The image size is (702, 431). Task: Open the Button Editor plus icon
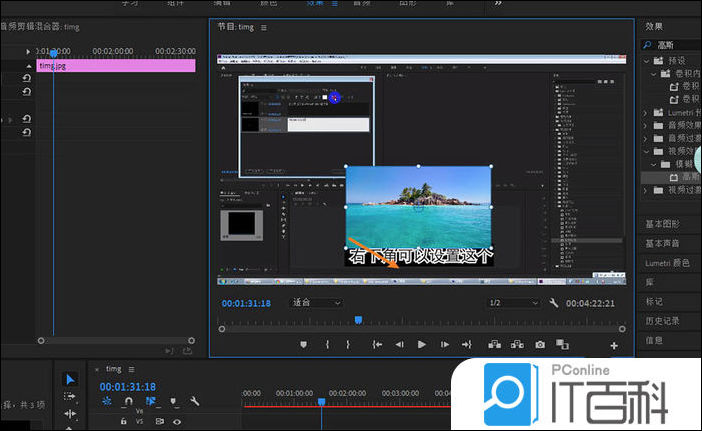(x=614, y=346)
